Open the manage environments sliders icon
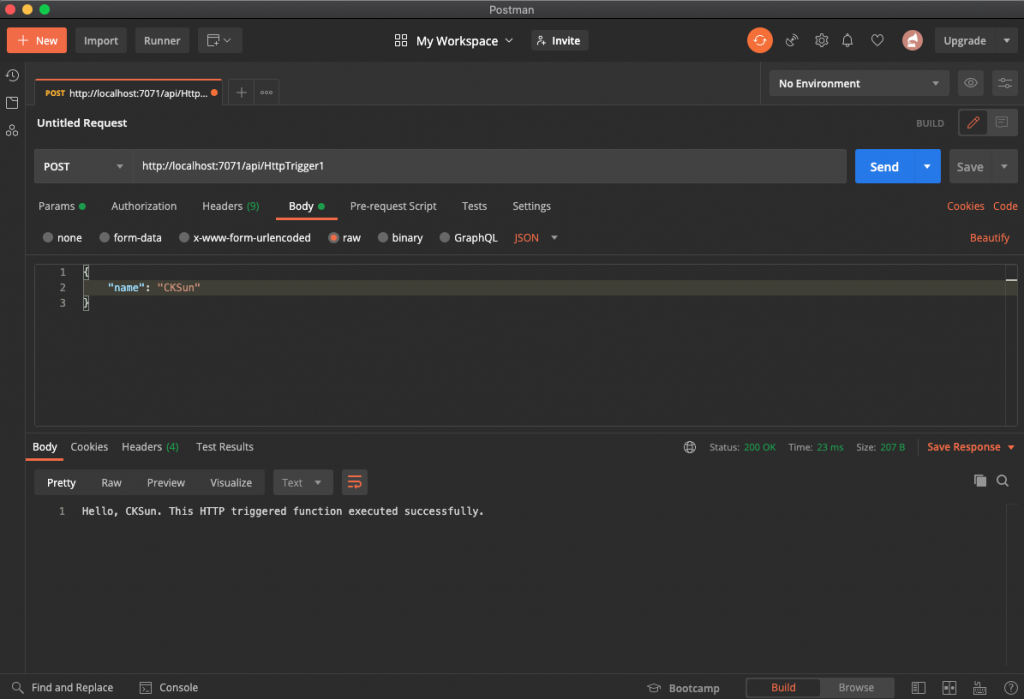1024x699 pixels. click(1004, 83)
